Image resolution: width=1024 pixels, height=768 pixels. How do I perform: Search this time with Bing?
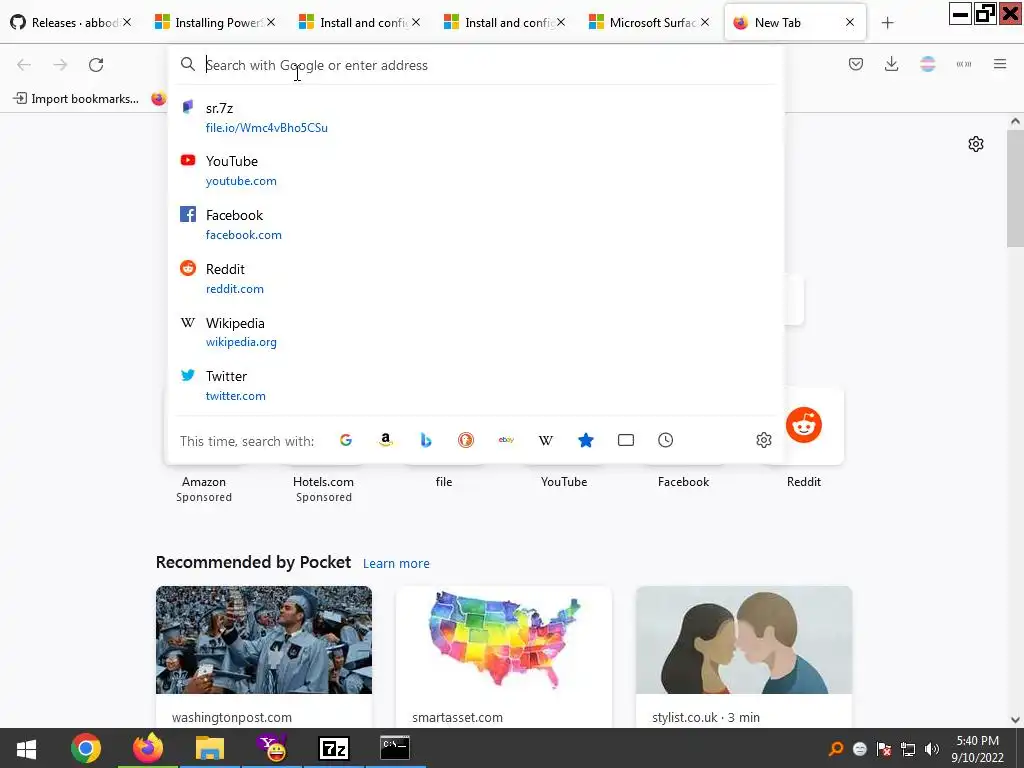426,440
